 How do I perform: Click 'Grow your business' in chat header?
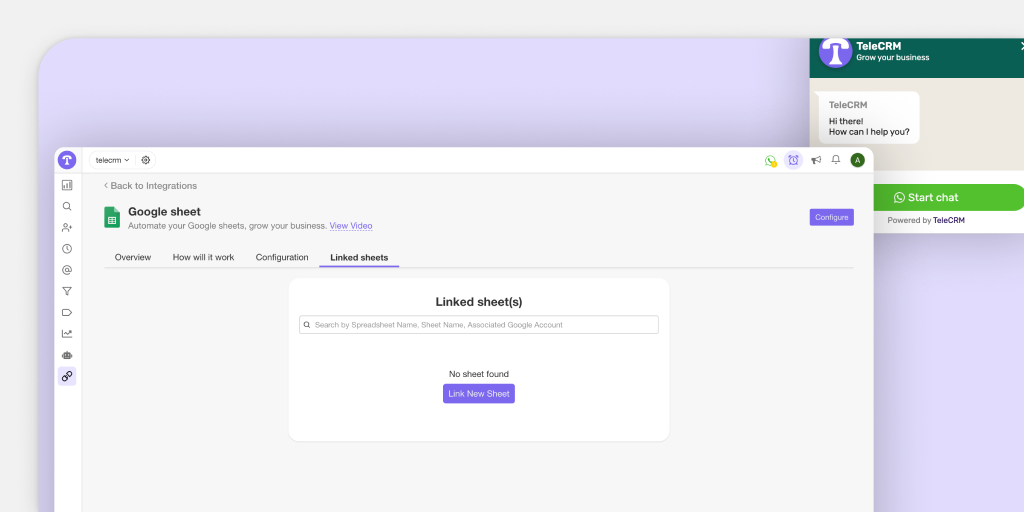click(892, 57)
